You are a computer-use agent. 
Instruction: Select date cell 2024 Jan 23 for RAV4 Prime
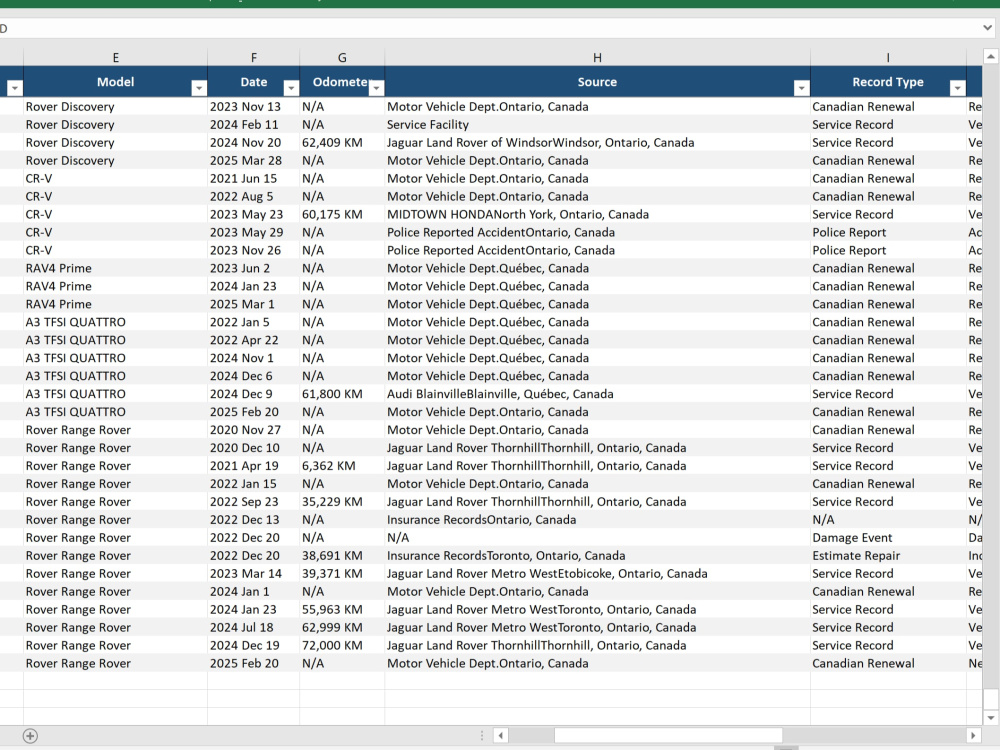[x=254, y=286]
